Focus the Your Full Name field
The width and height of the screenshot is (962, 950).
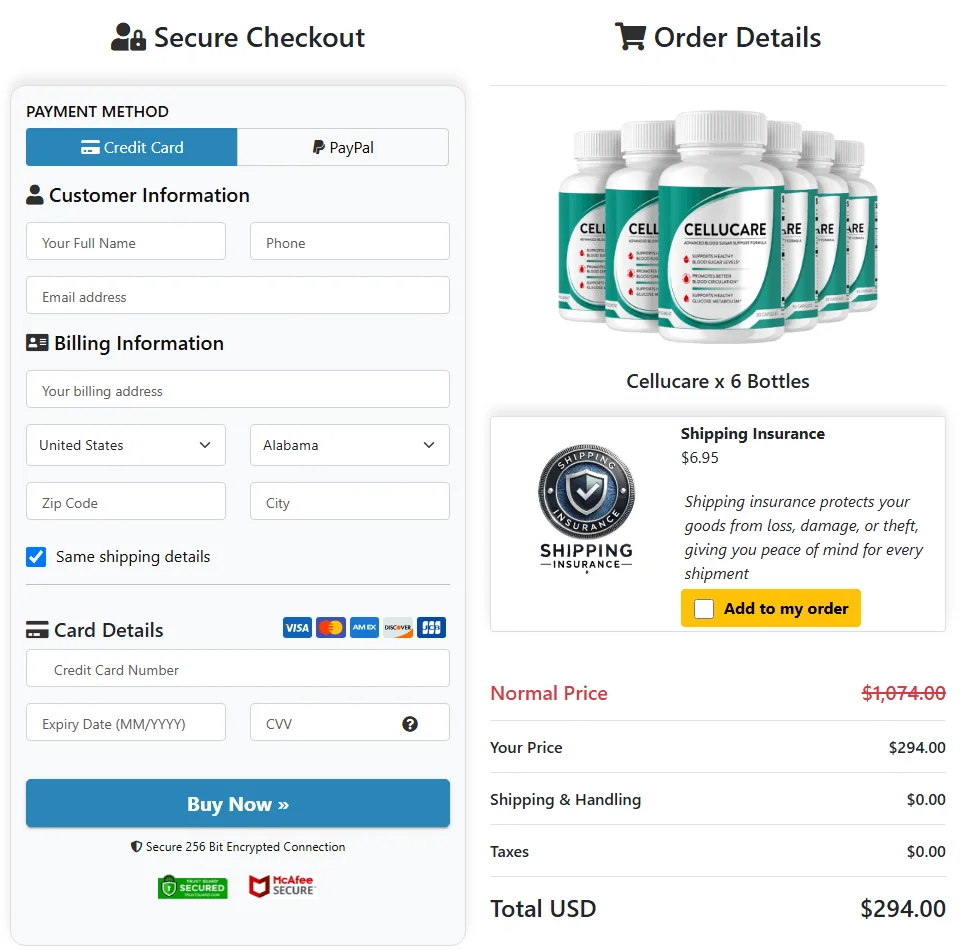(126, 242)
